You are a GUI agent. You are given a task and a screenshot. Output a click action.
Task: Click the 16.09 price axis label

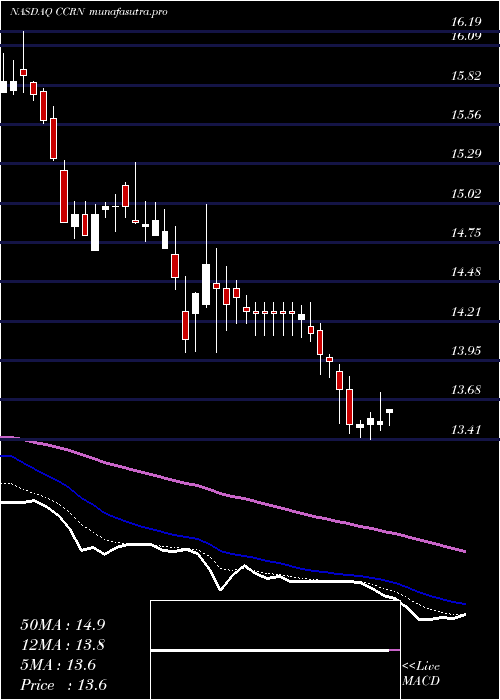pos(466,37)
